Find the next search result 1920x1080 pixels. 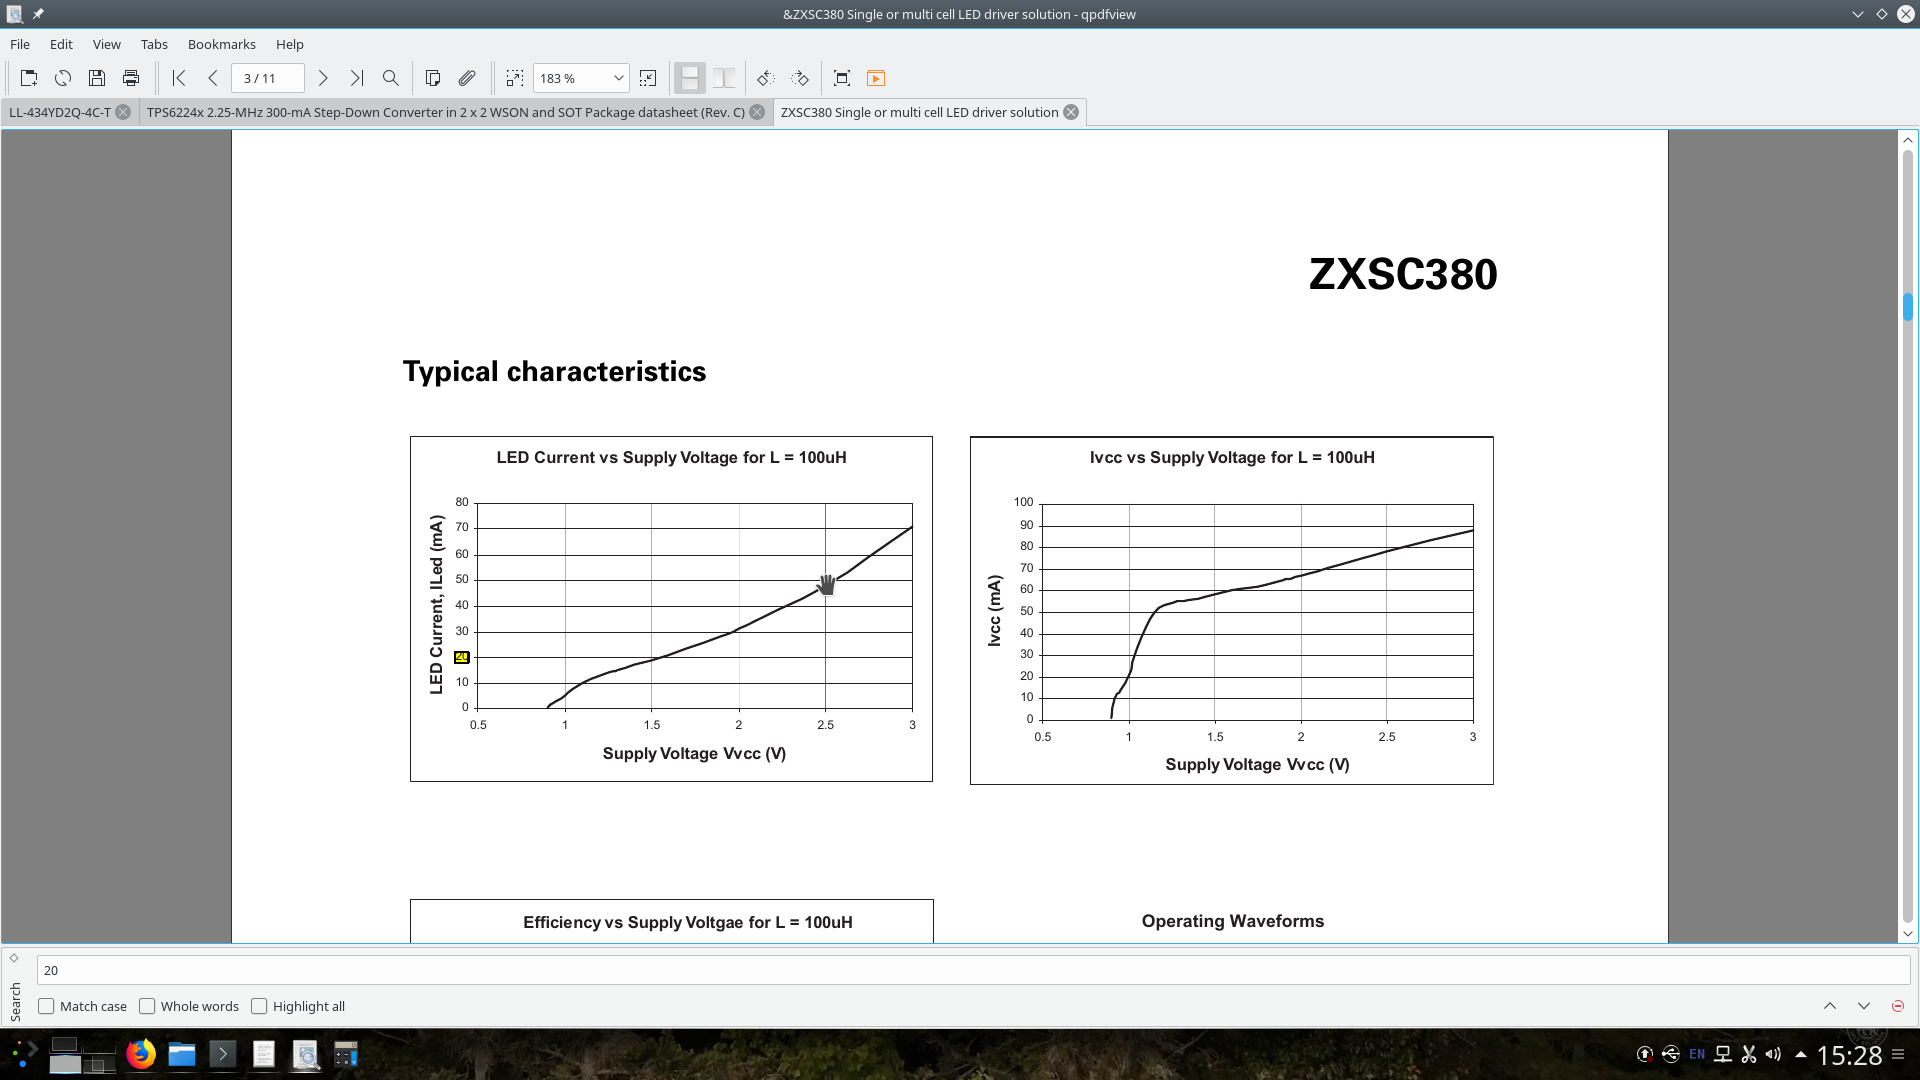click(x=1864, y=1006)
